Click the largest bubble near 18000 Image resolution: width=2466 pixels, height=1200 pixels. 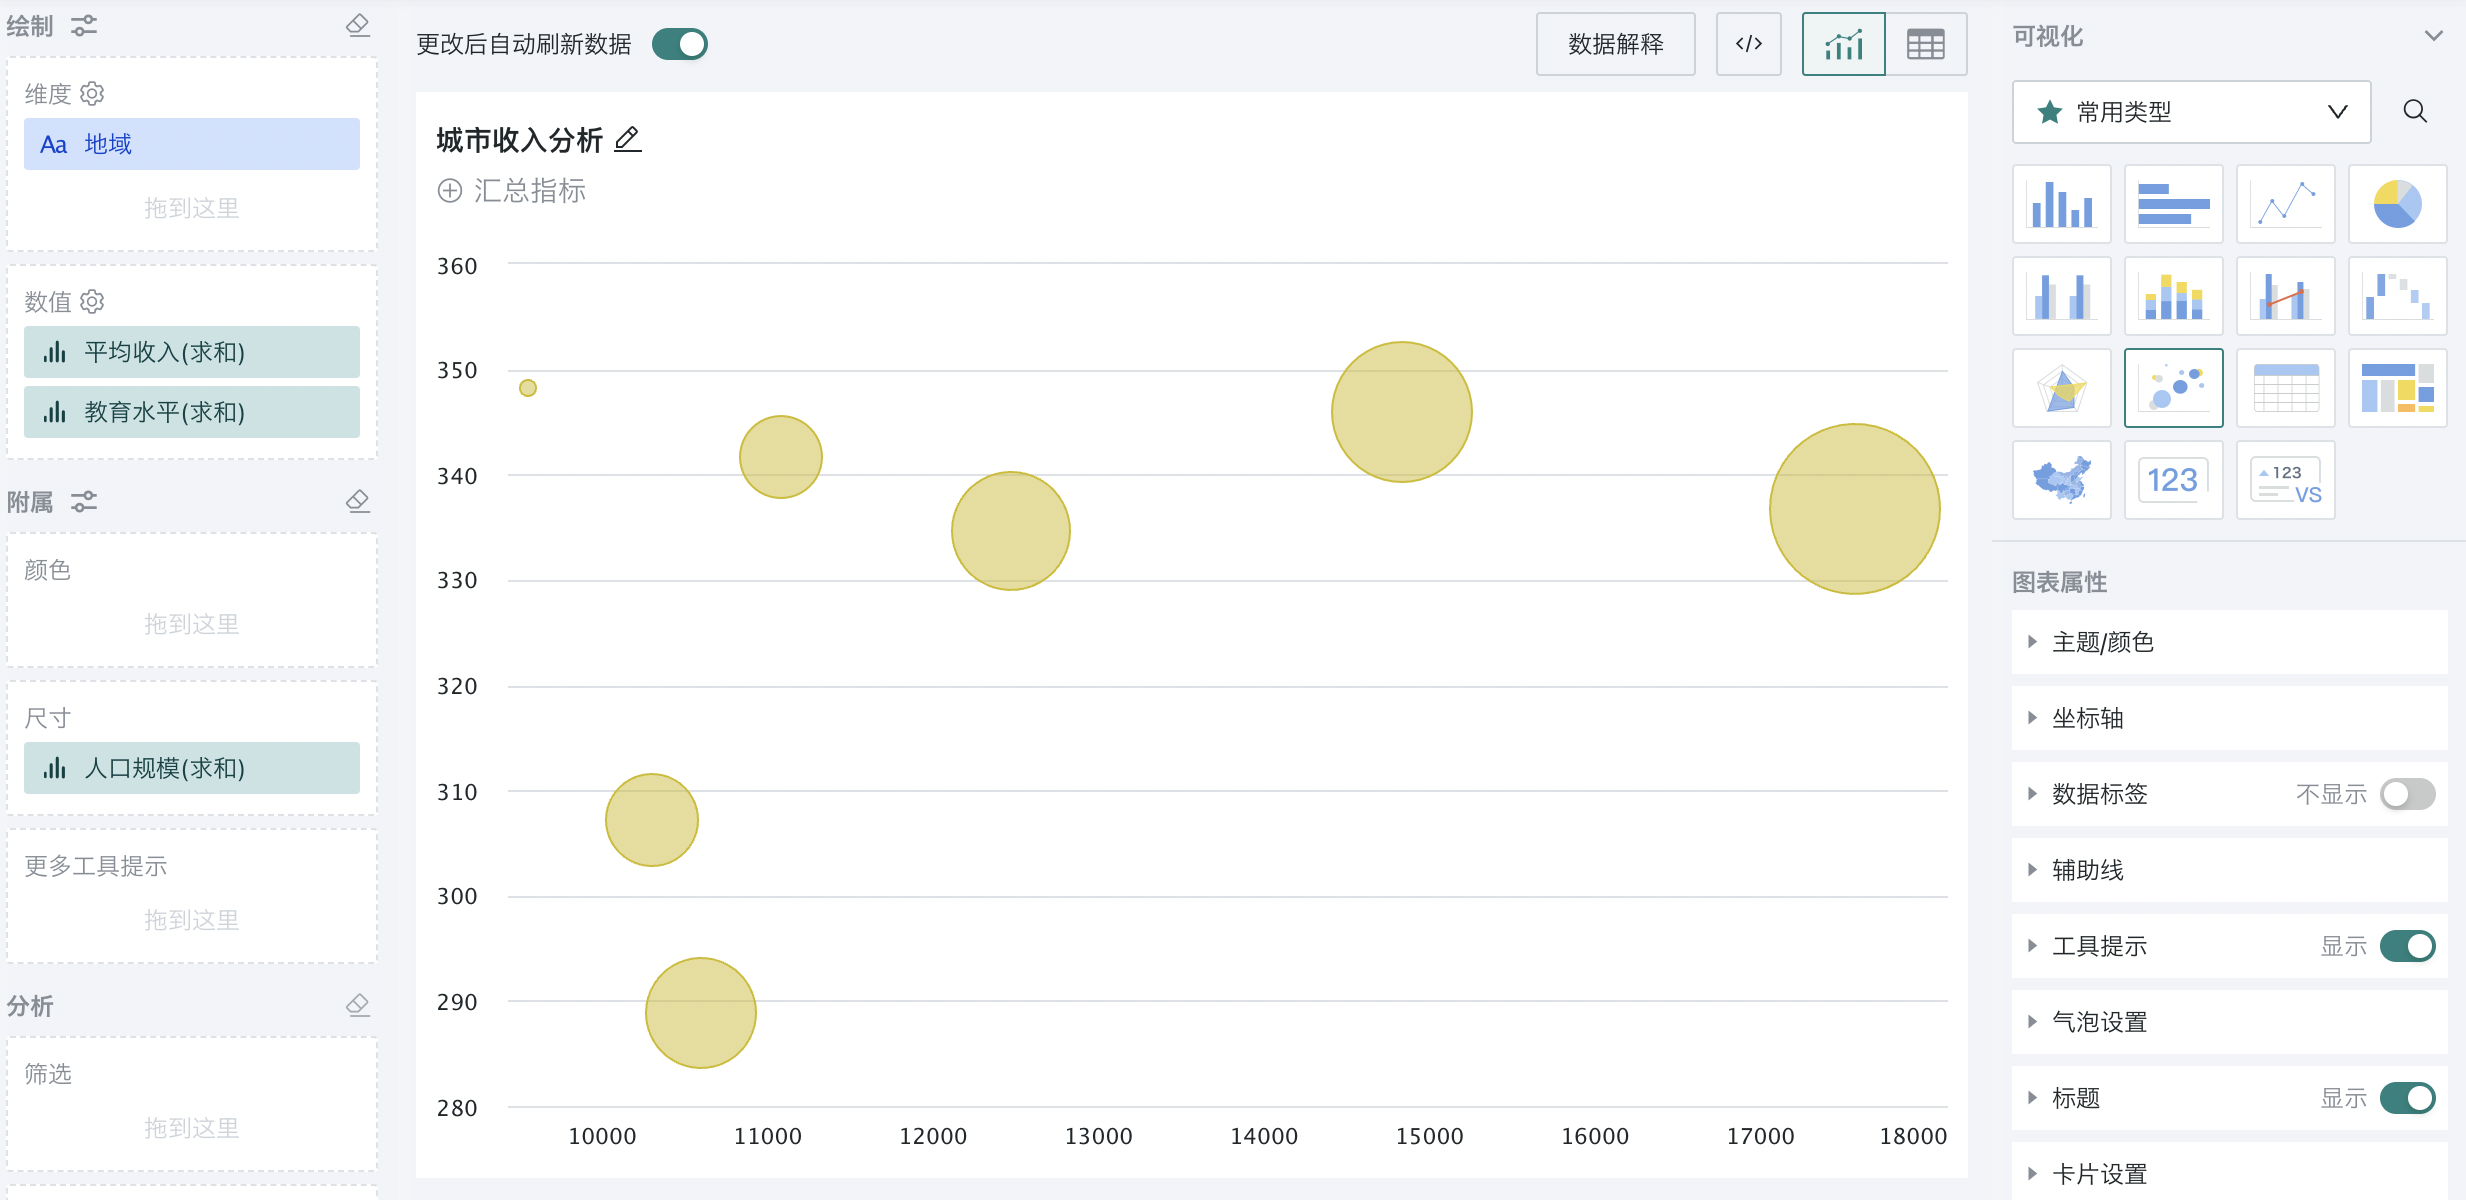click(x=1855, y=509)
